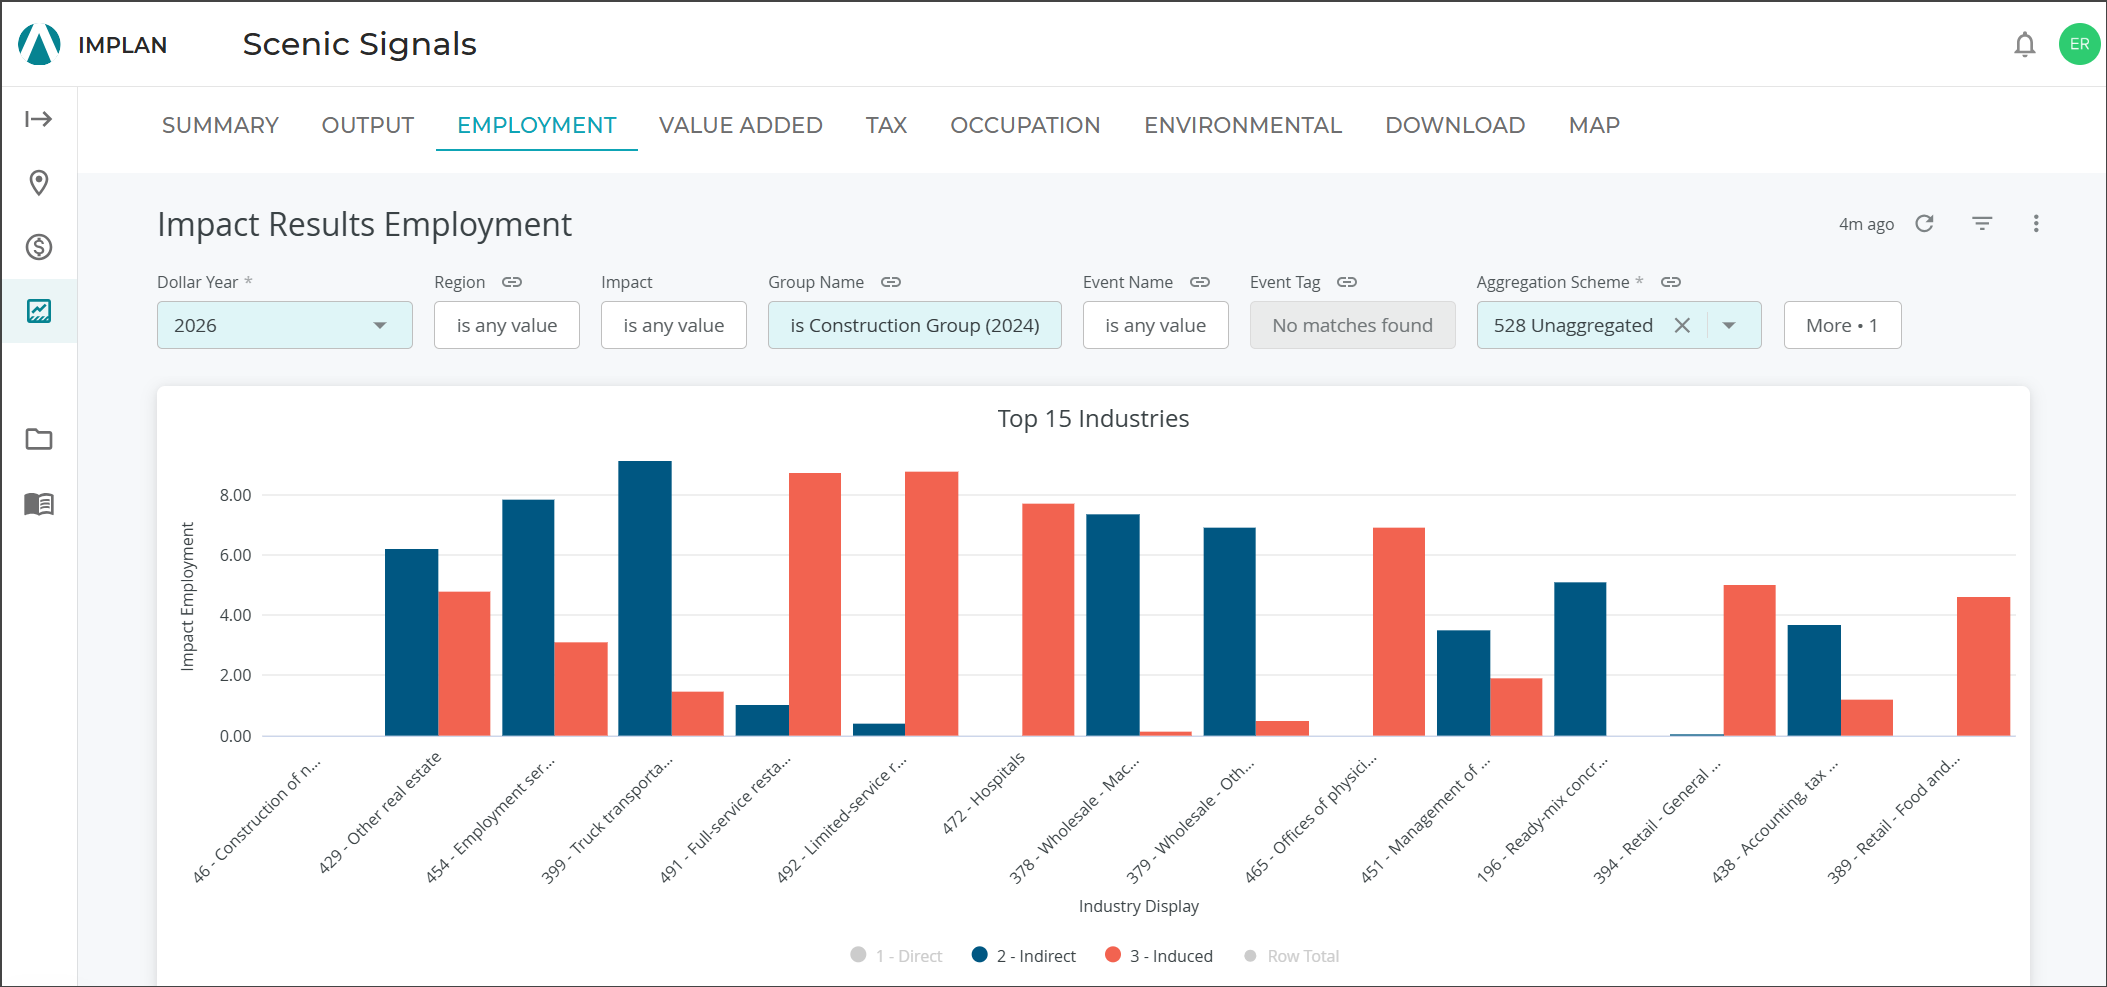The height and width of the screenshot is (987, 2107).
Task: Click the Event Tag 'No matches found' field
Action: pyautogui.click(x=1353, y=325)
